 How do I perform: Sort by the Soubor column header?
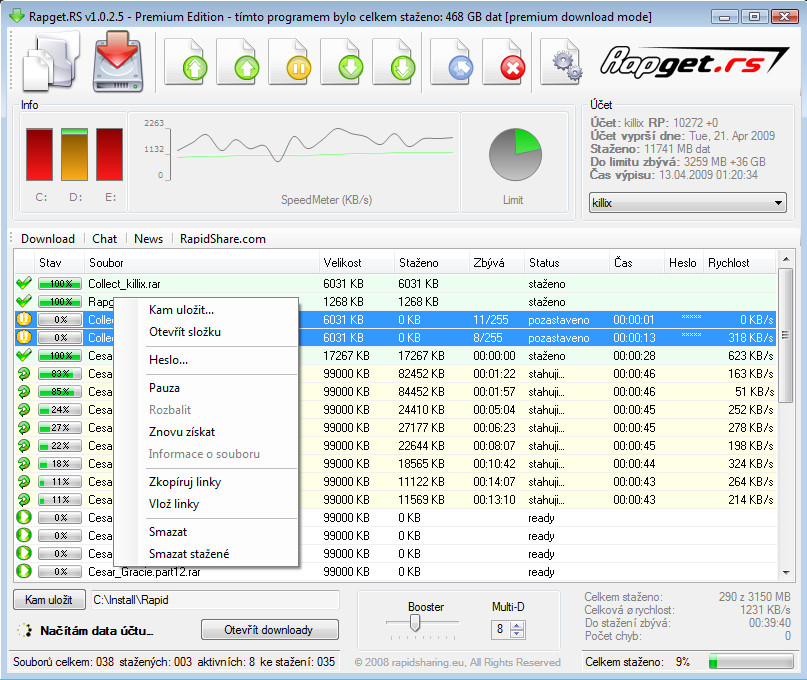point(202,263)
